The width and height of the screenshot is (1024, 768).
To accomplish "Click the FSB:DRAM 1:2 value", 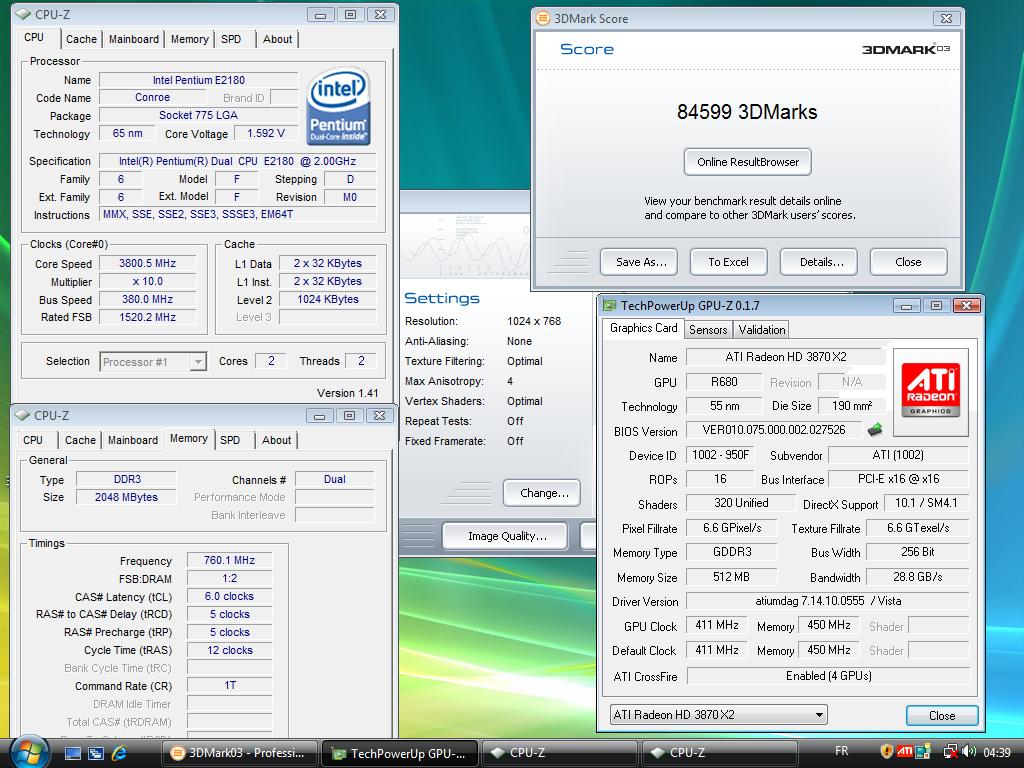I will coord(229,579).
